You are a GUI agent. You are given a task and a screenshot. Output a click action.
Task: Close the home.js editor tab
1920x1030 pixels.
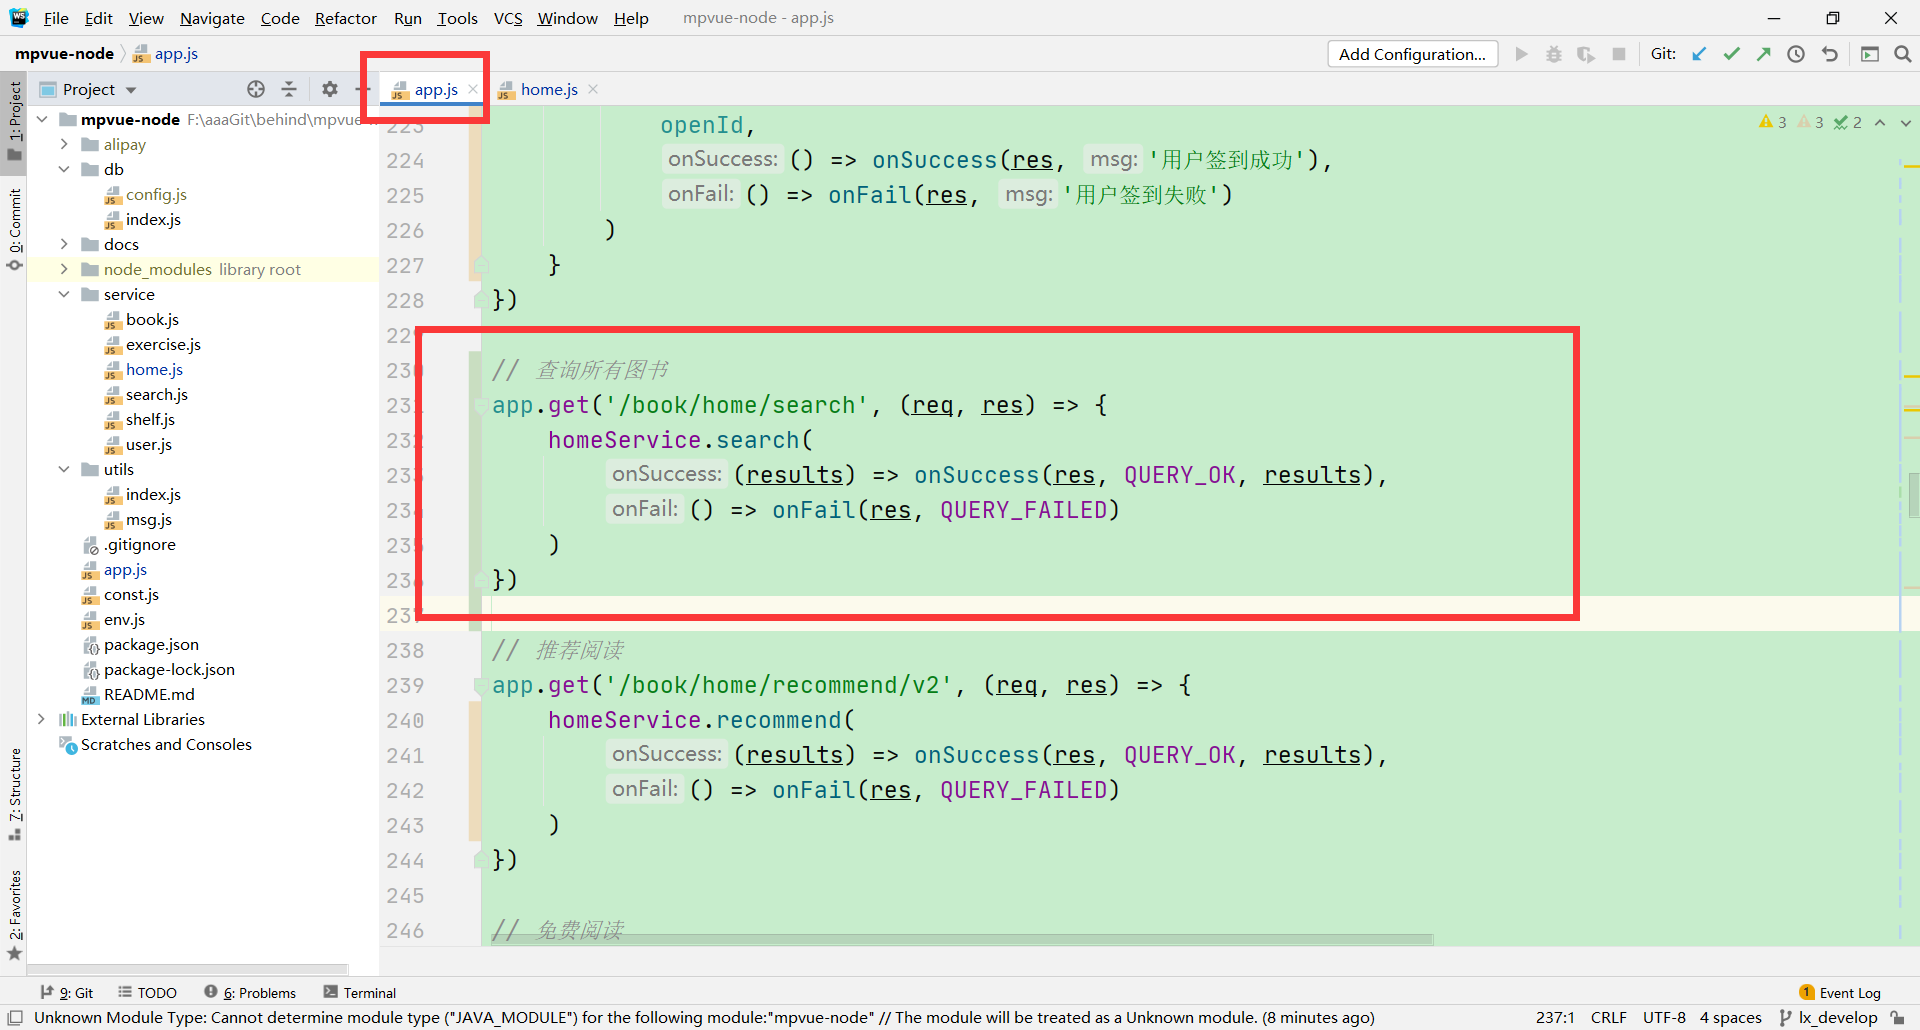[x=593, y=89]
